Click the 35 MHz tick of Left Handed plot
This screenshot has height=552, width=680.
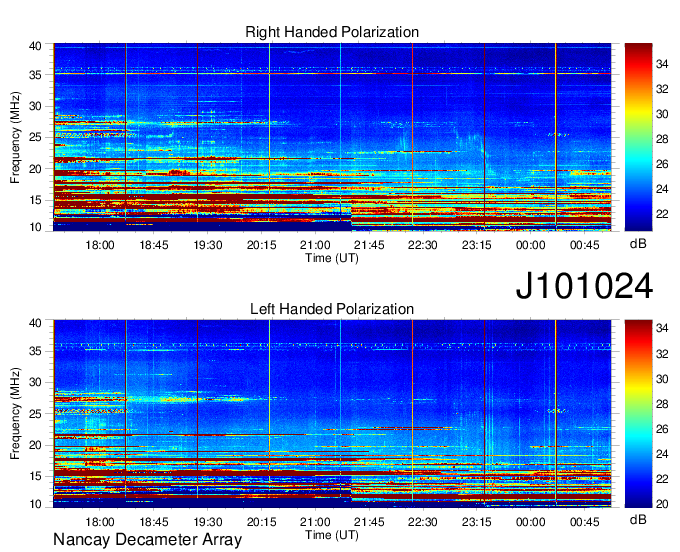click(x=35, y=351)
